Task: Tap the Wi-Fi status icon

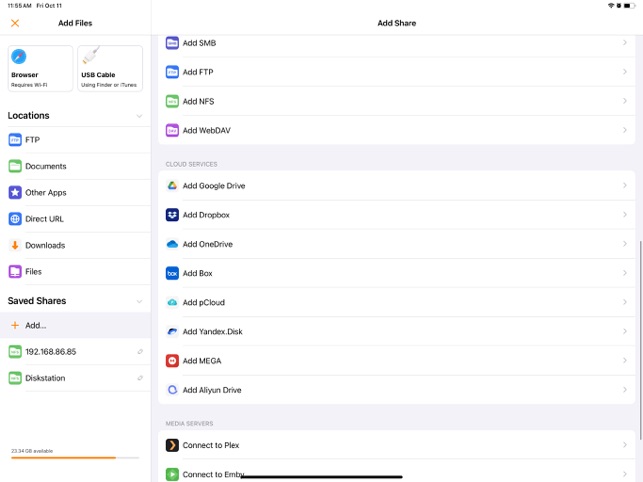Action: click(611, 5)
